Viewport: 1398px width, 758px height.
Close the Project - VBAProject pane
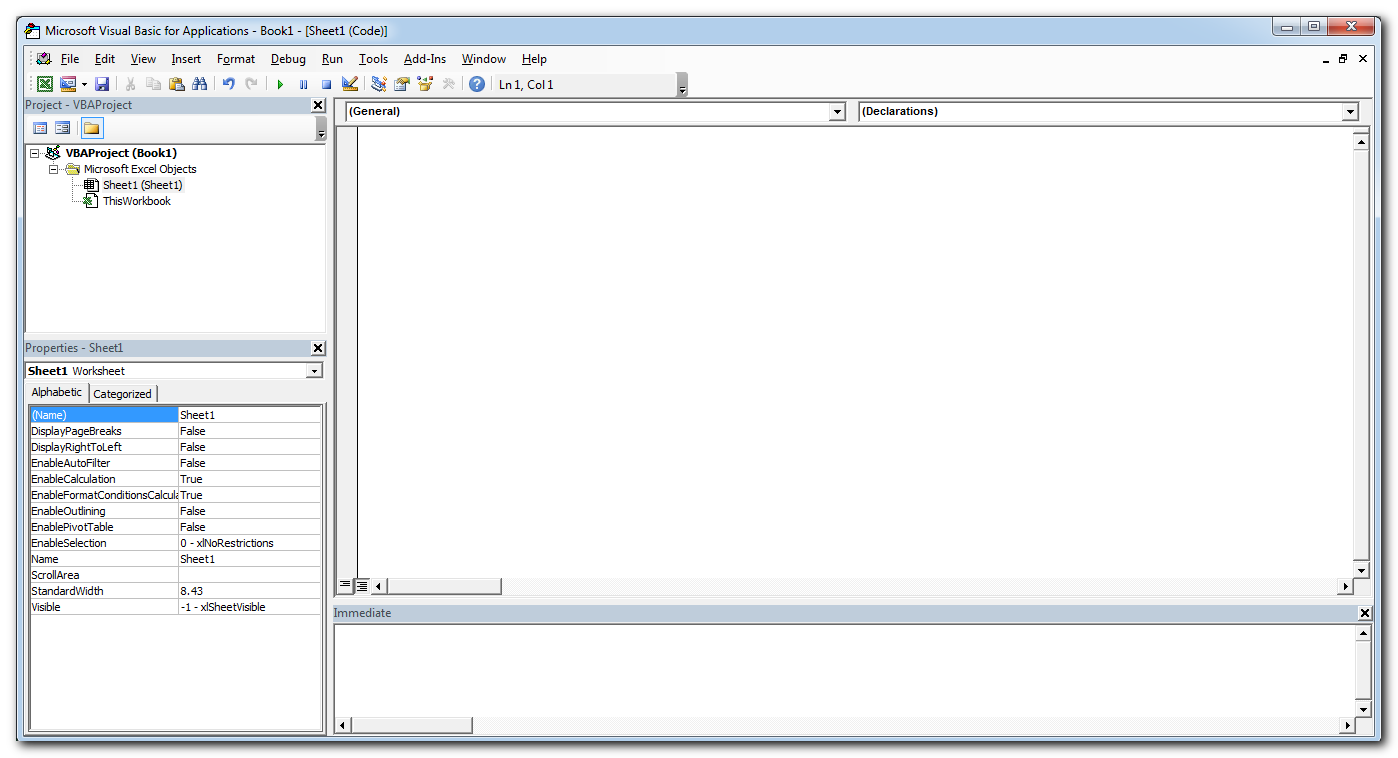click(x=318, y=105)
